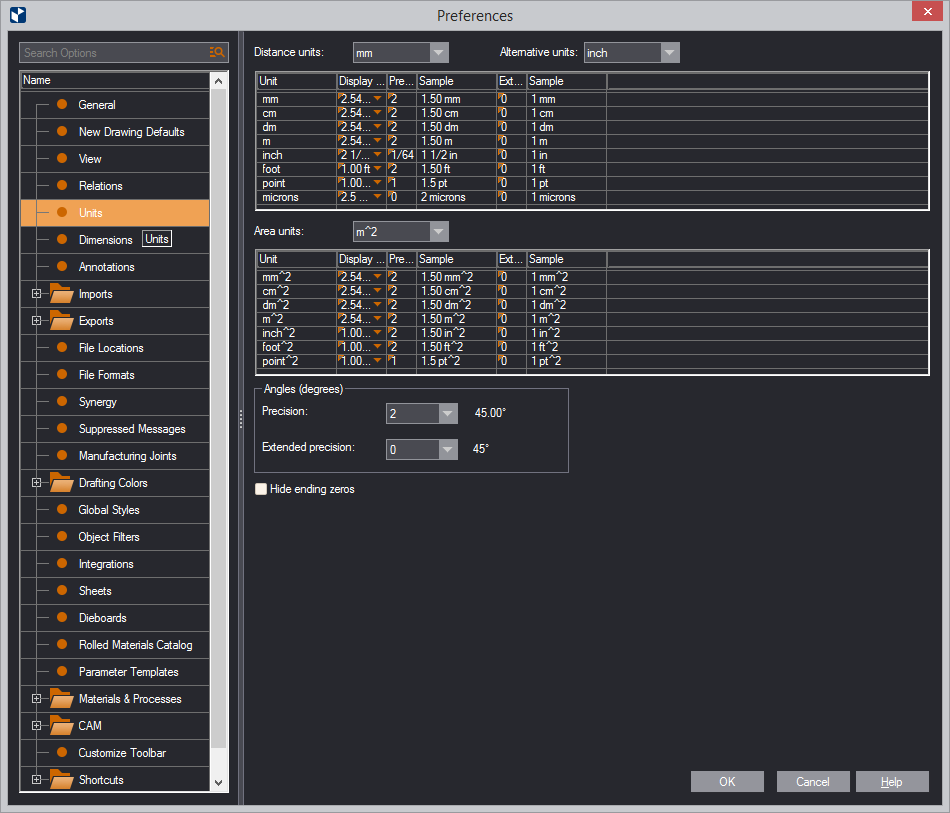Click the Drafting Colors folder icon
Viewport: 950px width, 813px height.
coord(61,483)
